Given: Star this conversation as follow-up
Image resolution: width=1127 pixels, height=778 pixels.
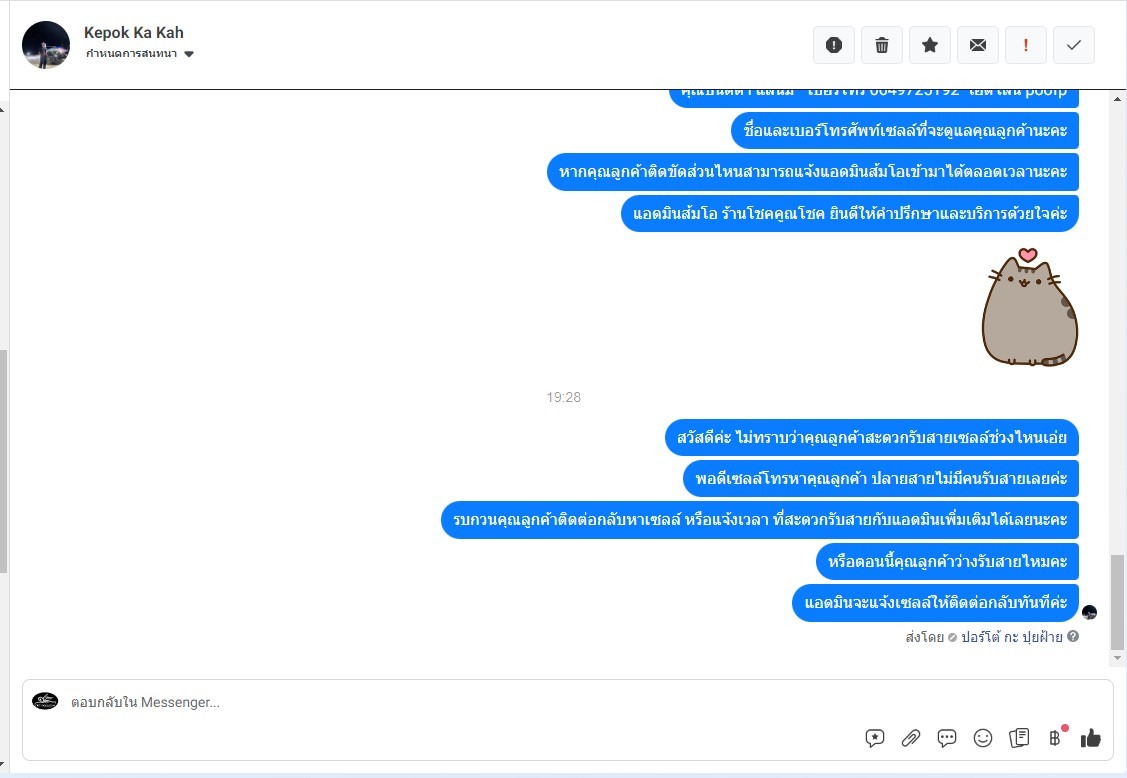Looking at the screenshot, I should pyautogui.click(x=930, y=45).
